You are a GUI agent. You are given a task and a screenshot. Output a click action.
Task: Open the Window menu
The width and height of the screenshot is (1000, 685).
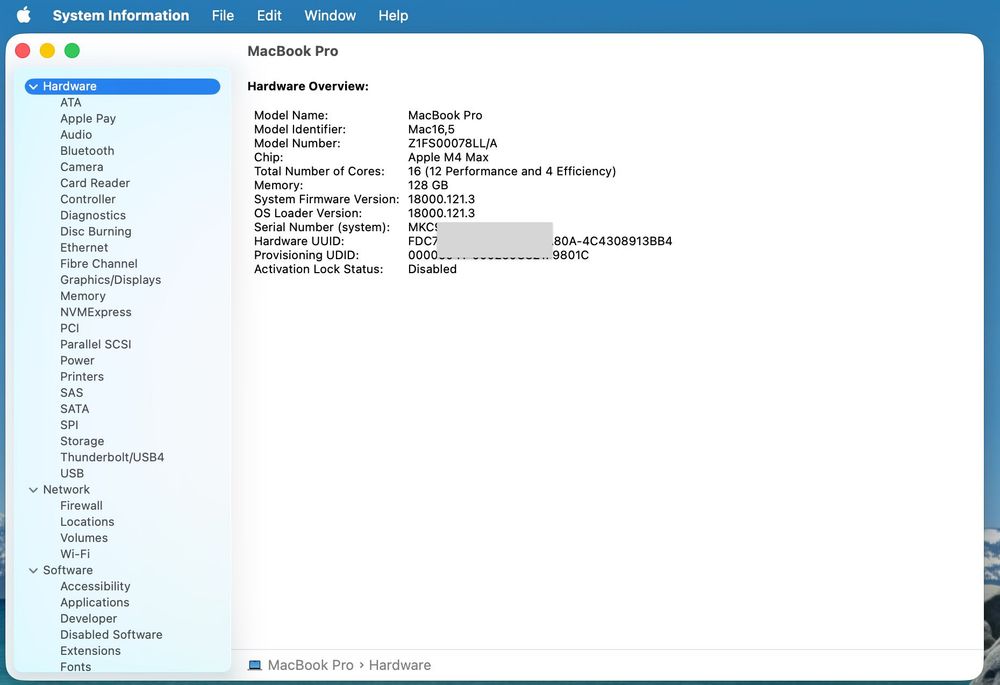point(330,15)
